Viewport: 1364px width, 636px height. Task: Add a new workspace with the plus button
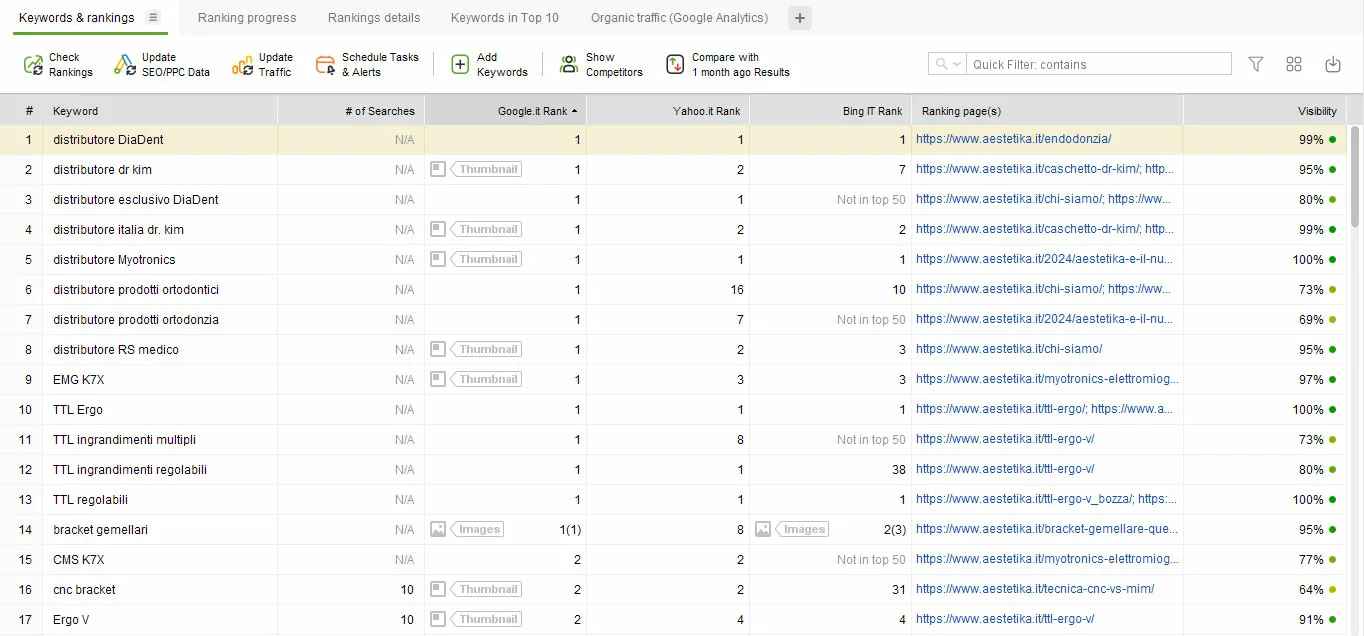pos(798,17)
